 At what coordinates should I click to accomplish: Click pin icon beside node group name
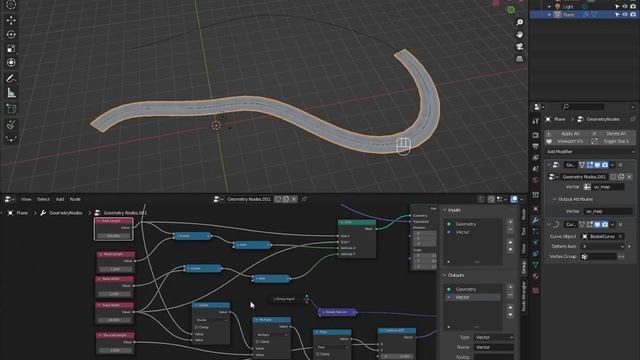tap(304, 199)
